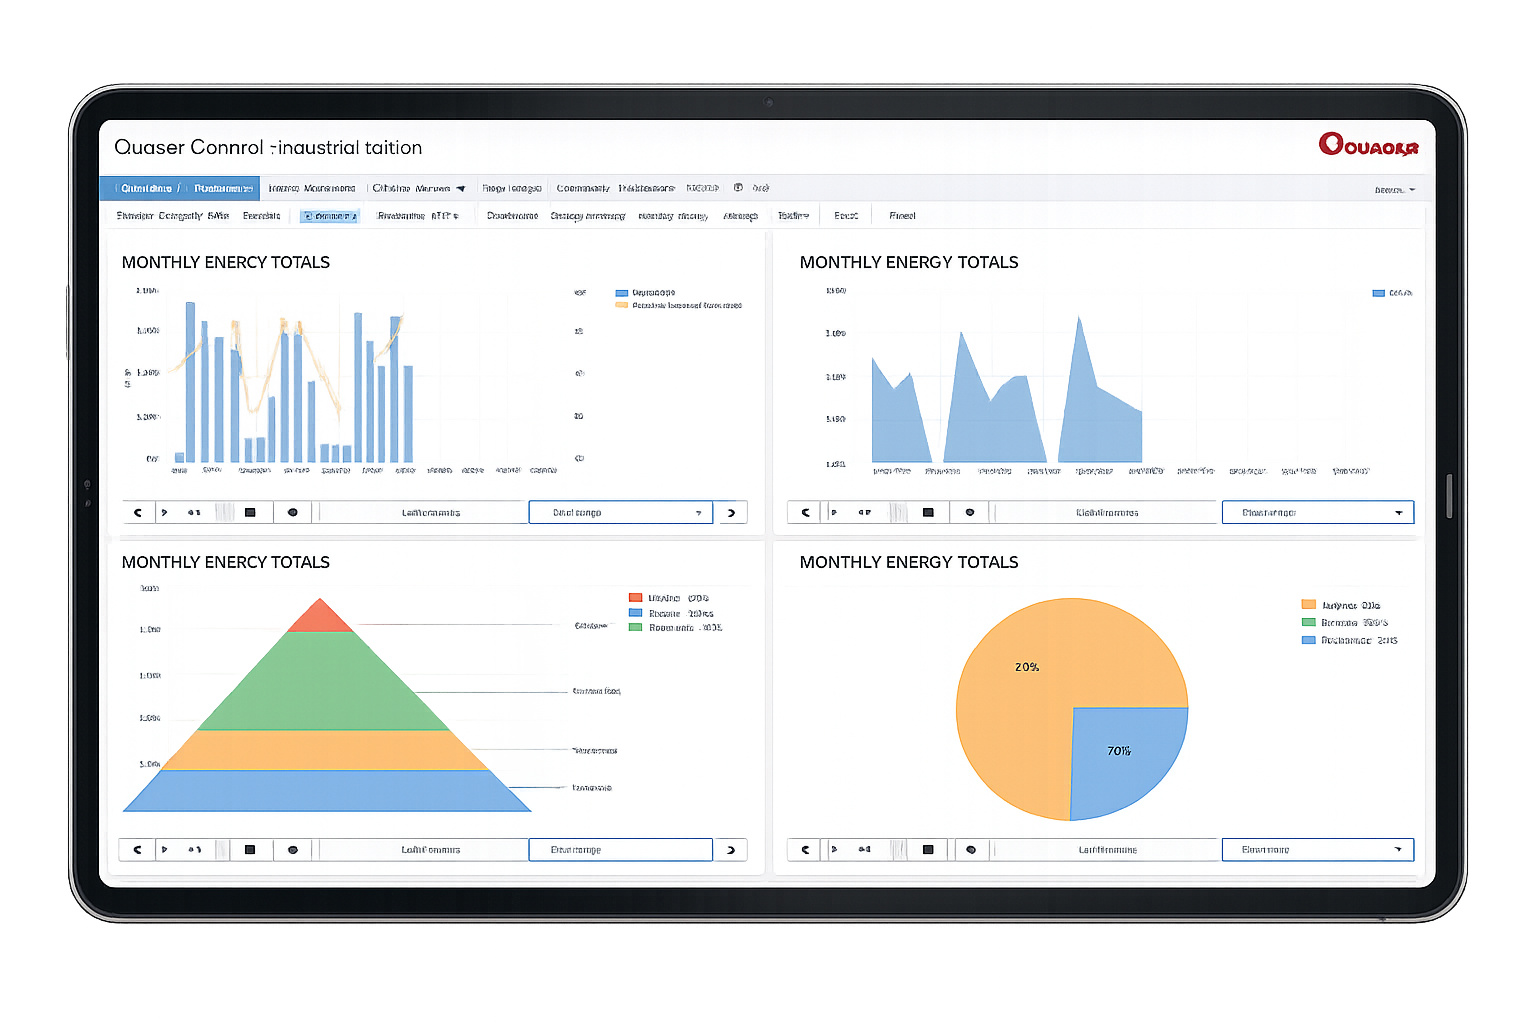Screen dimensions: 1536x1024
Task: Toggle the orange entry in the pie chart legend
Action: point(1341,605)
